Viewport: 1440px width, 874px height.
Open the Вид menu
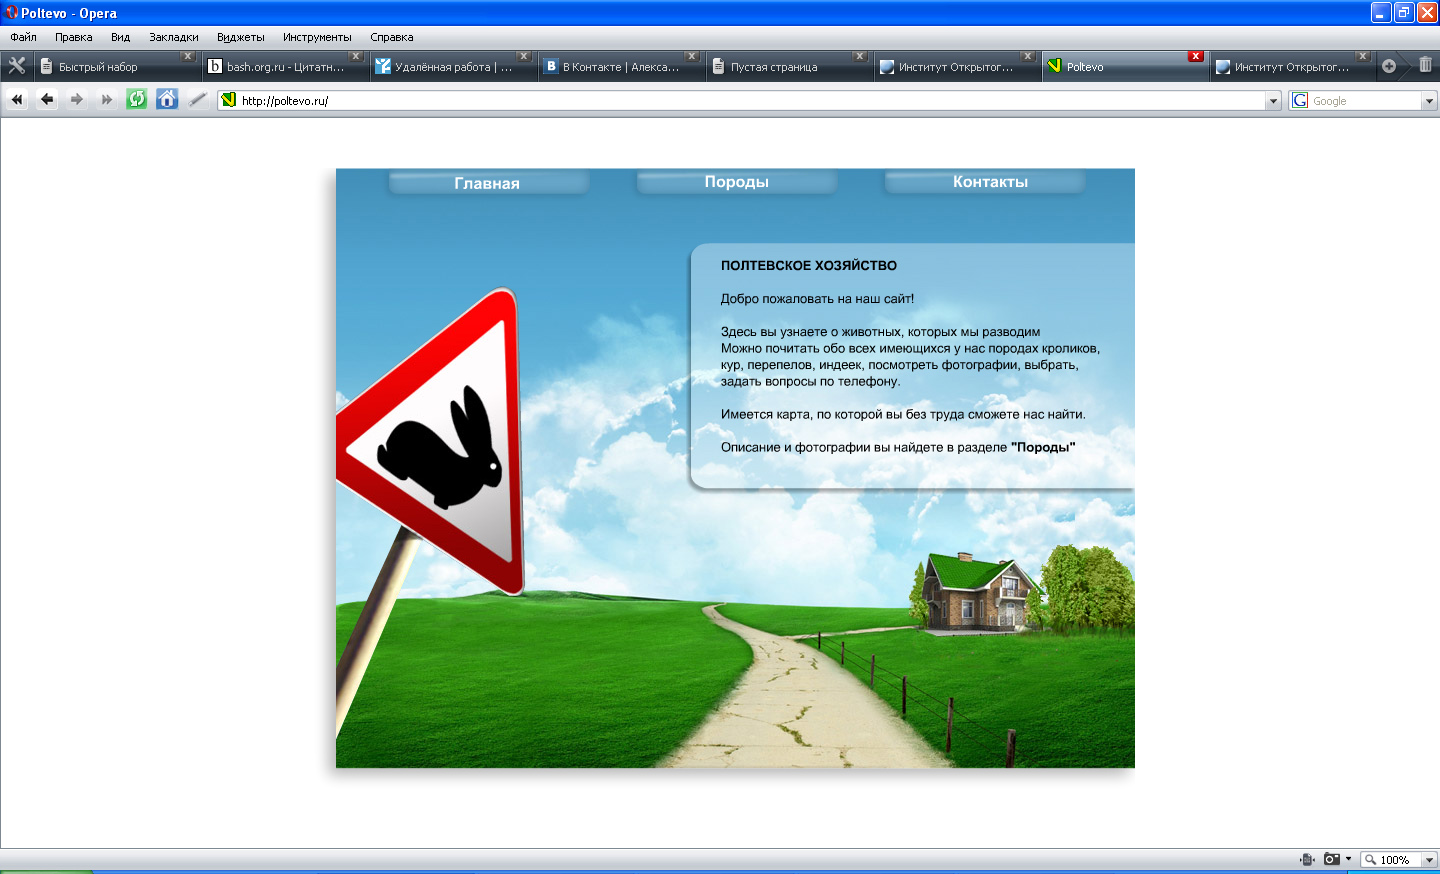tap(121, 37)
